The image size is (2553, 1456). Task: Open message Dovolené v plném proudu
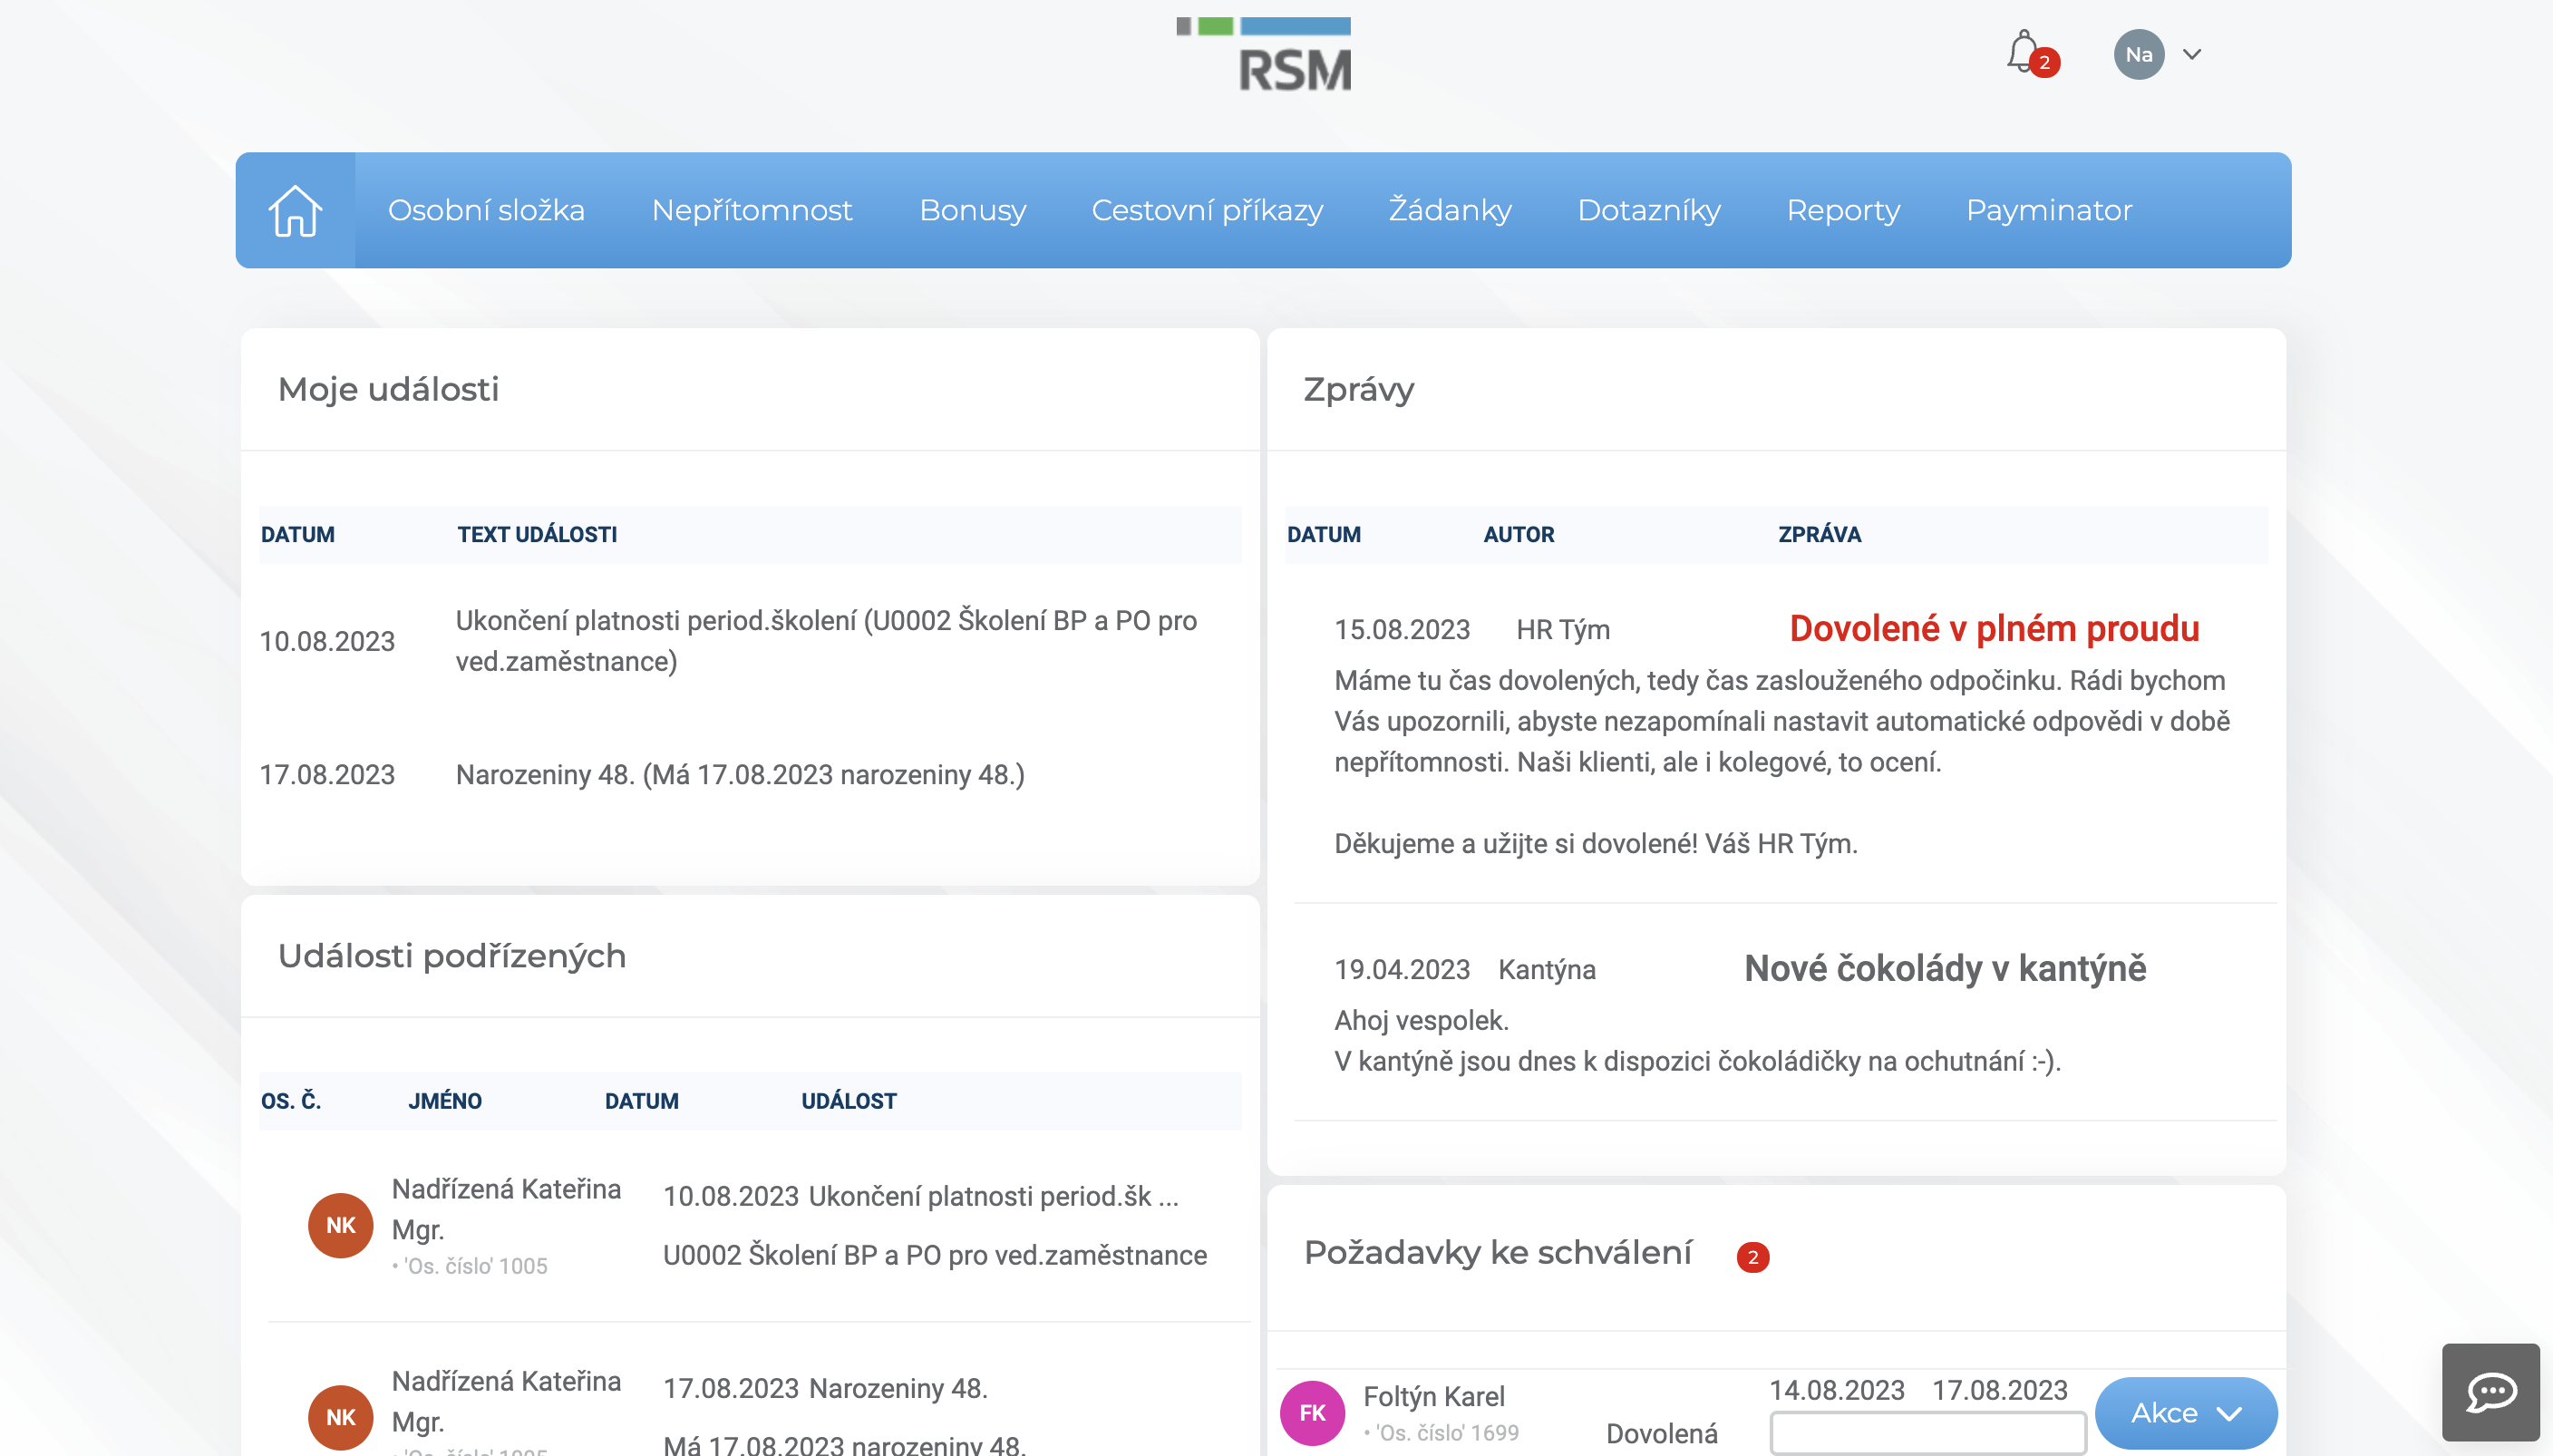click(1993, 628)
